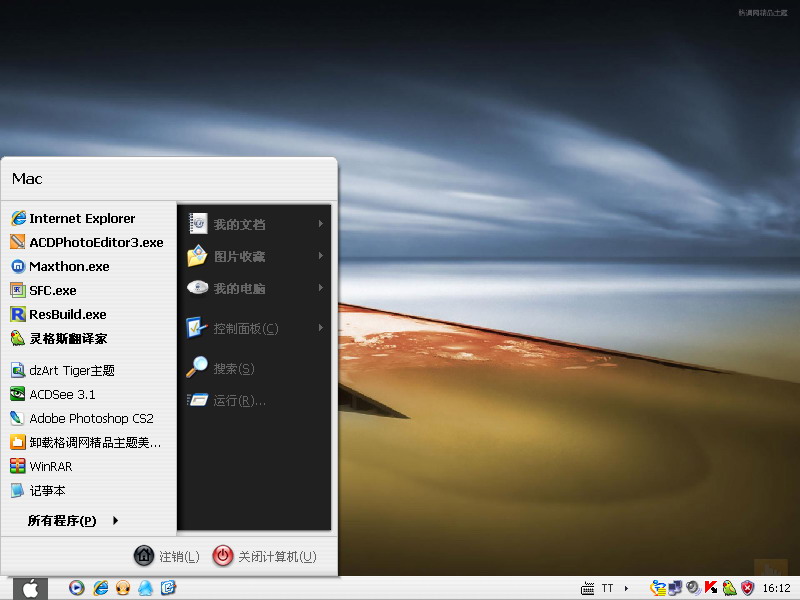
Task: Click the Photoshop CS2 feather icon
Action: tap(17, 418)
